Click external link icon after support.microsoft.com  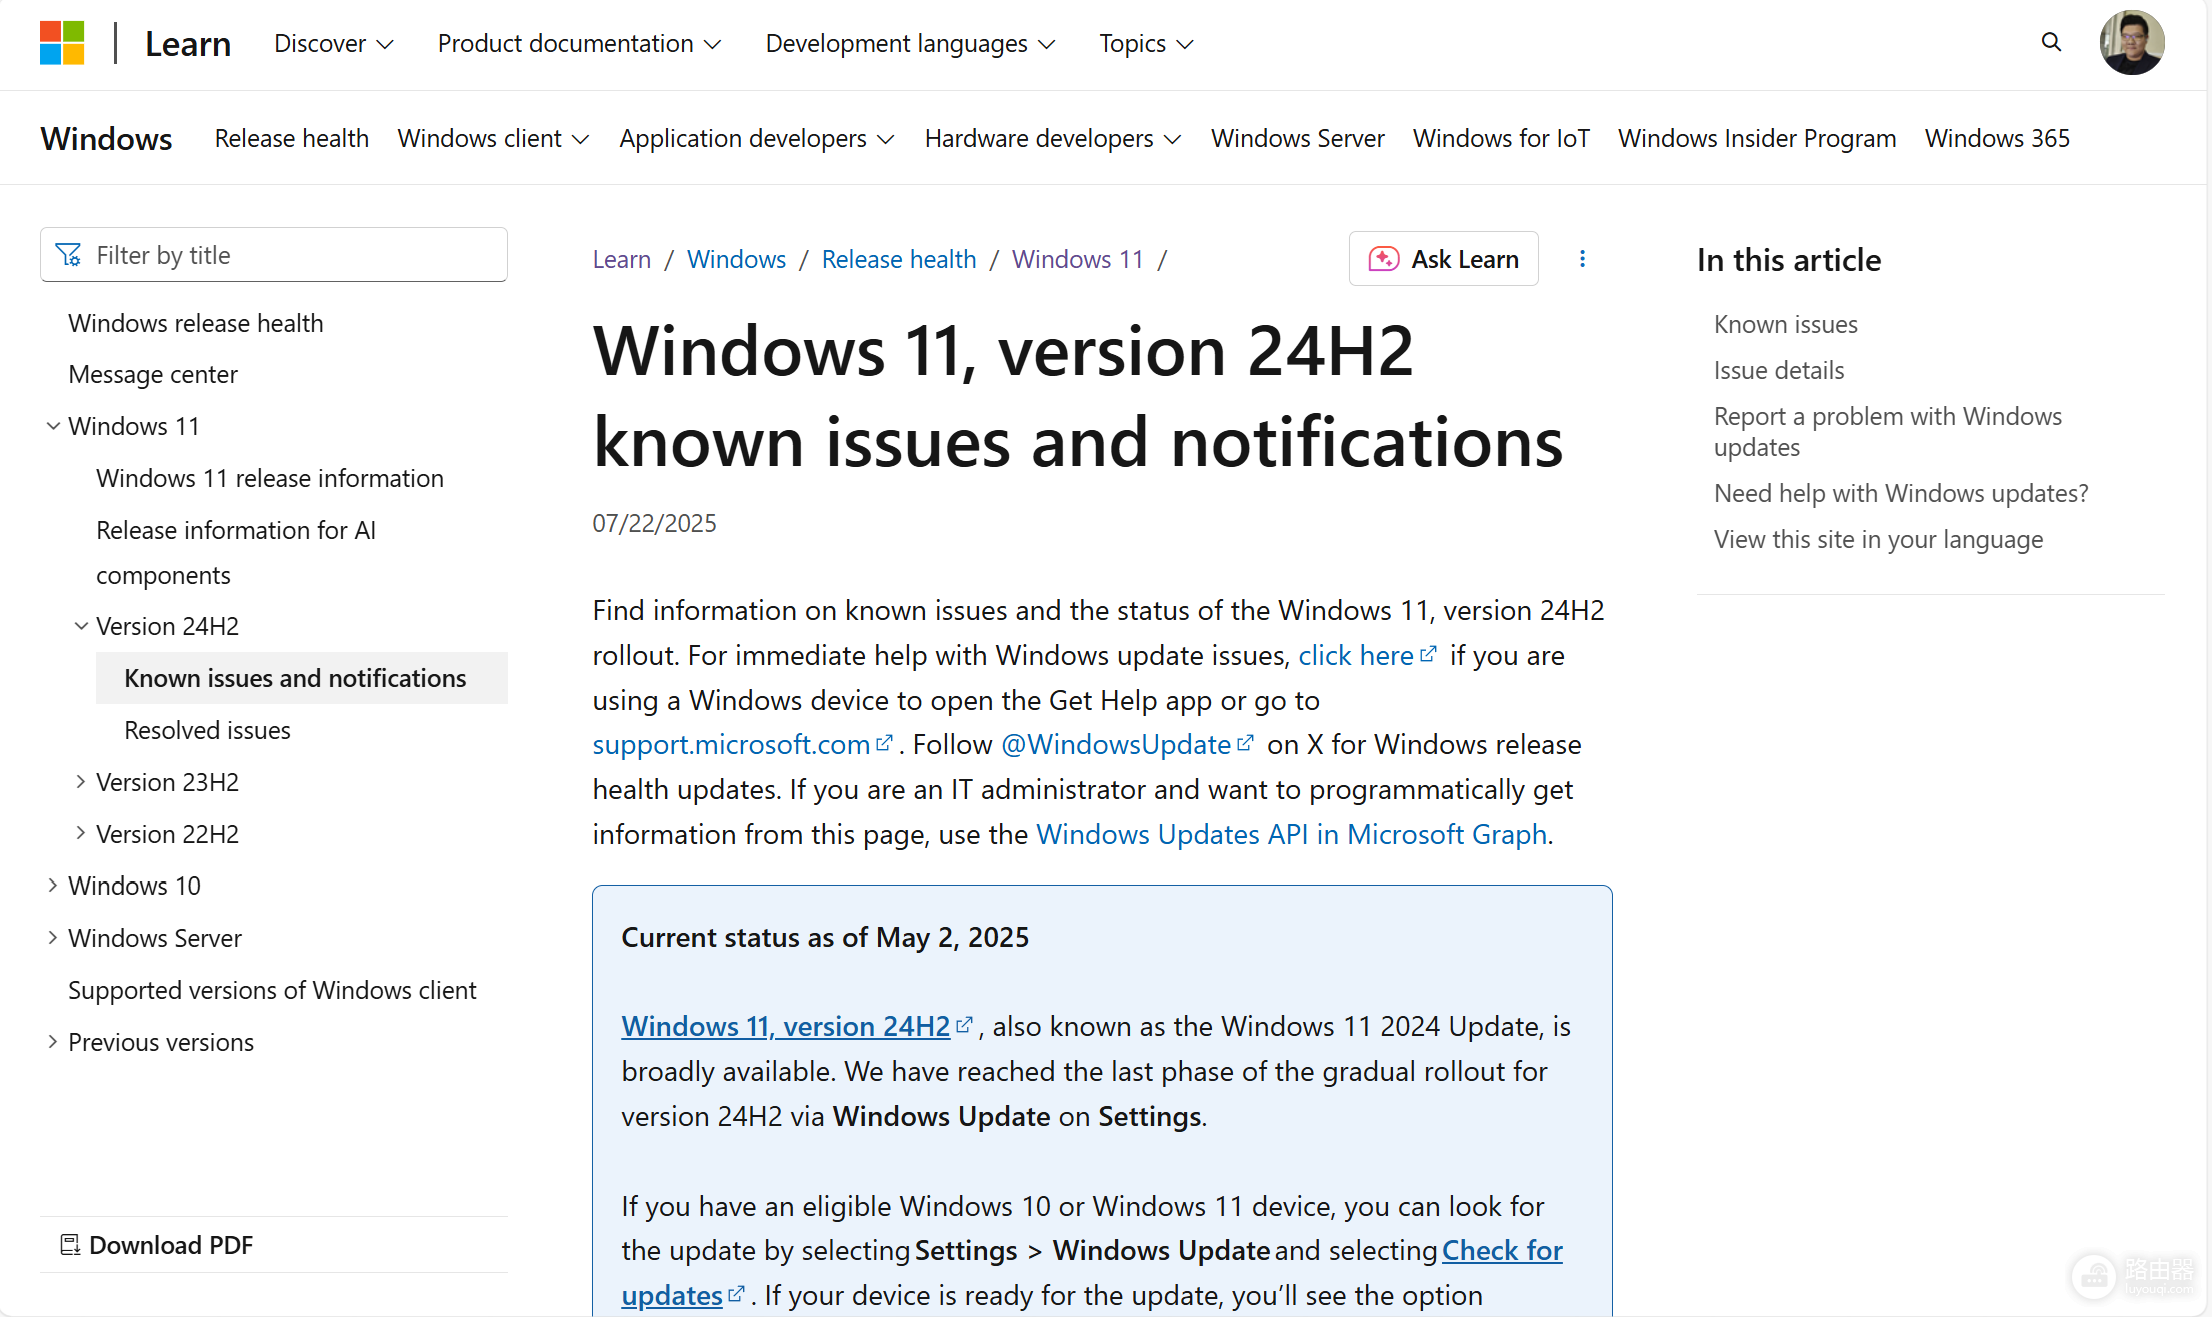click(884, 743)
